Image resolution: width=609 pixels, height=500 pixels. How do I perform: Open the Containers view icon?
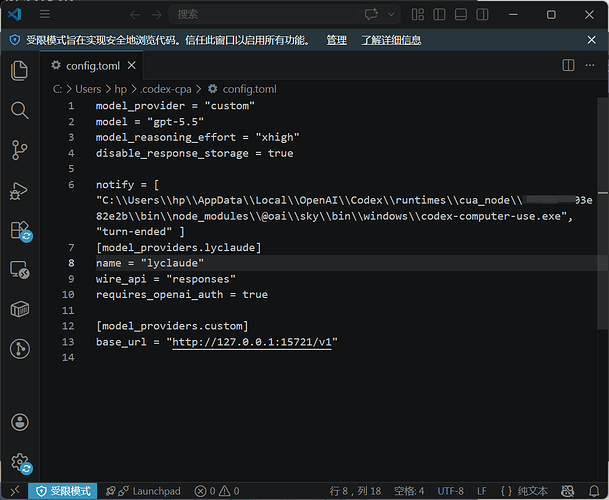(x=19, y=309)
